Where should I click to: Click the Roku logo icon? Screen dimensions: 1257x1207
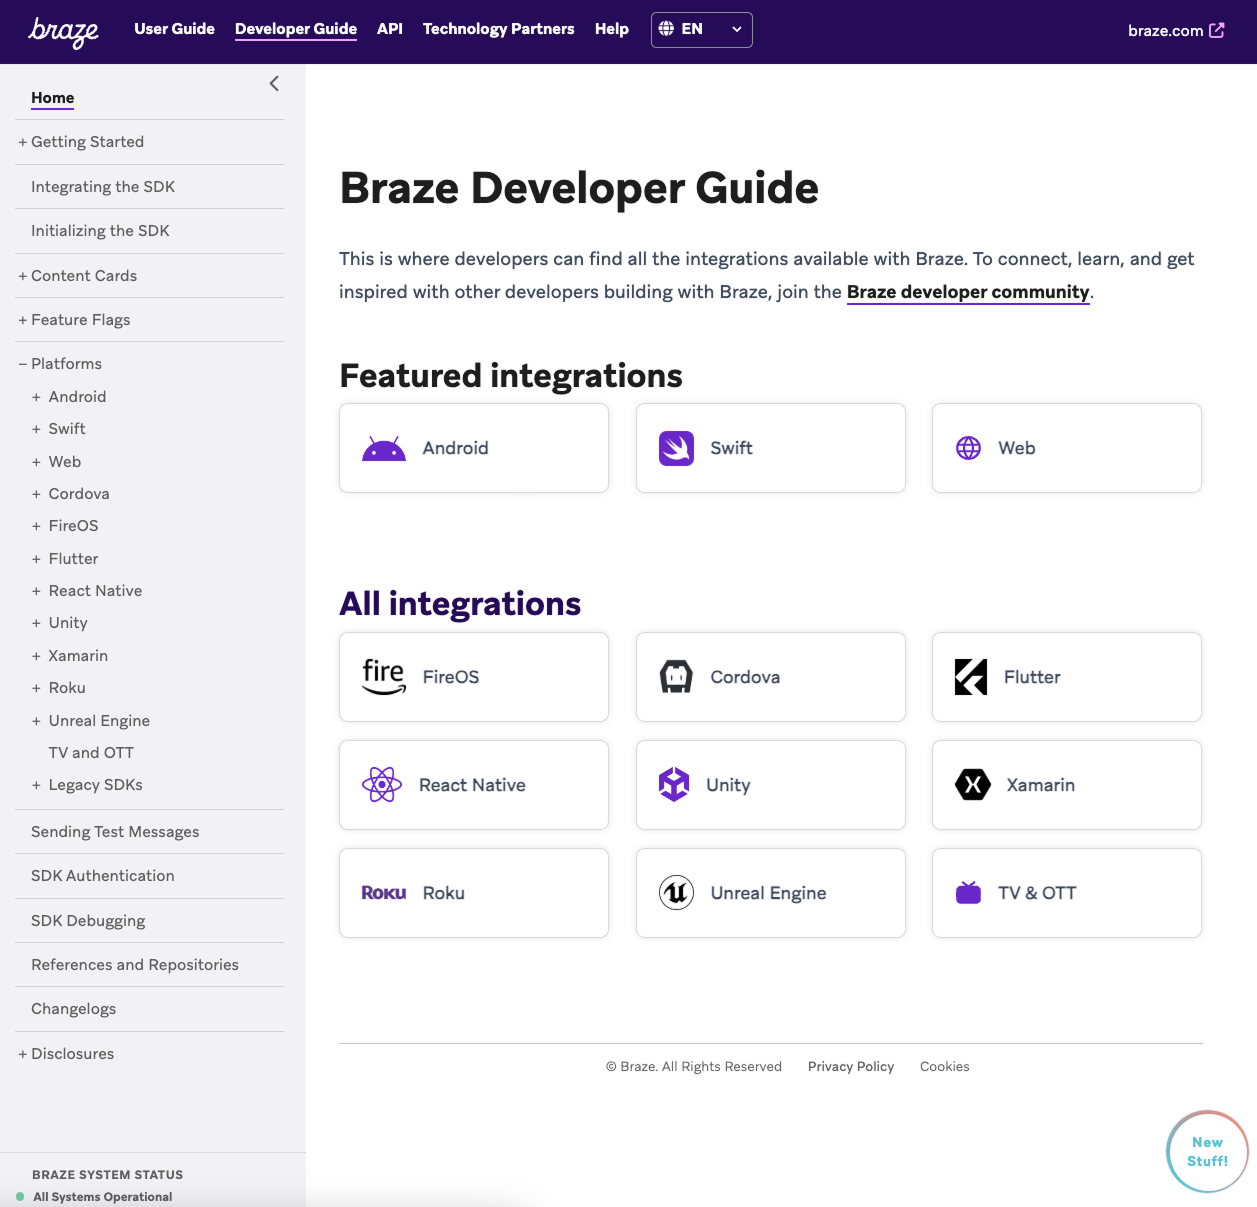click(x=384, y=893)
